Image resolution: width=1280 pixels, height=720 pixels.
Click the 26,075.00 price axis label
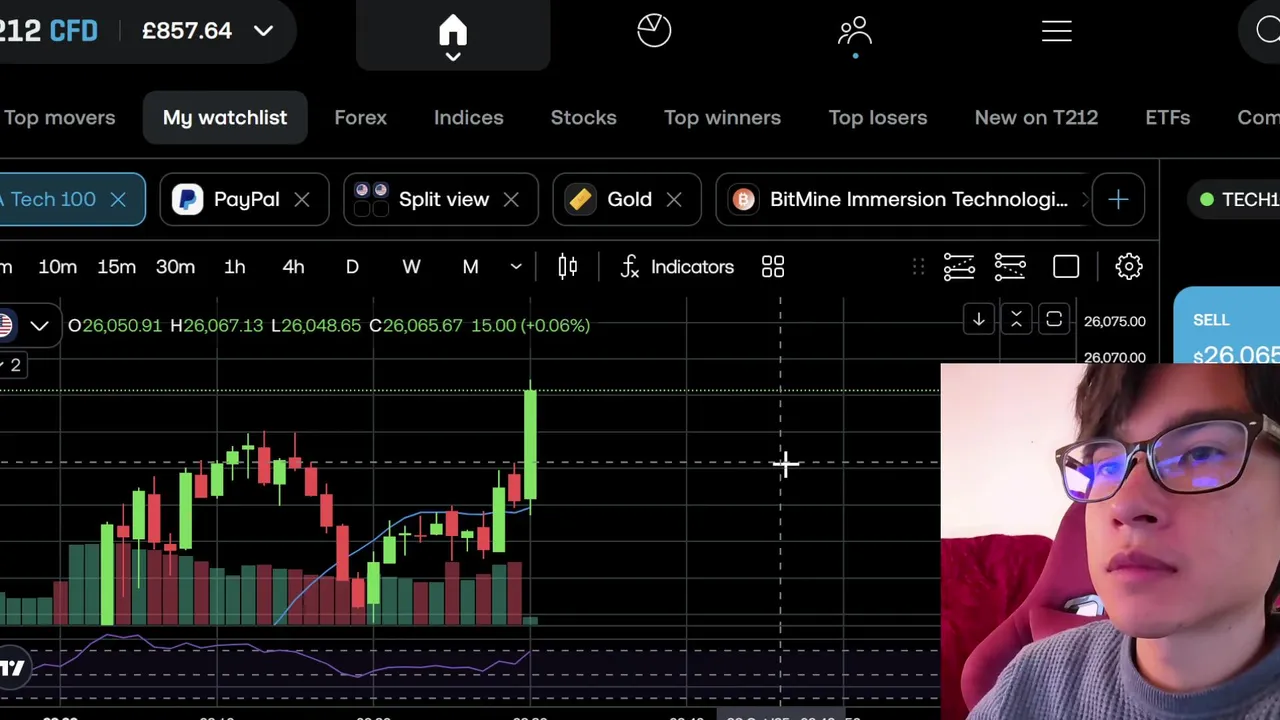coord(1114,321)
